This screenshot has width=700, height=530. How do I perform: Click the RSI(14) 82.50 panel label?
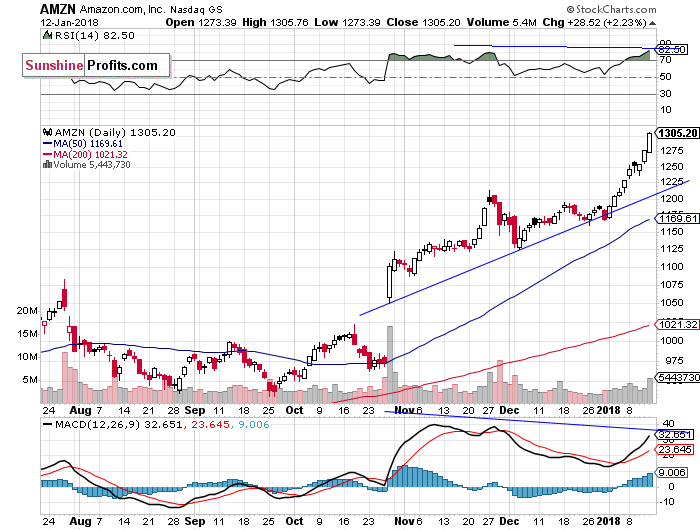(94, 35)
